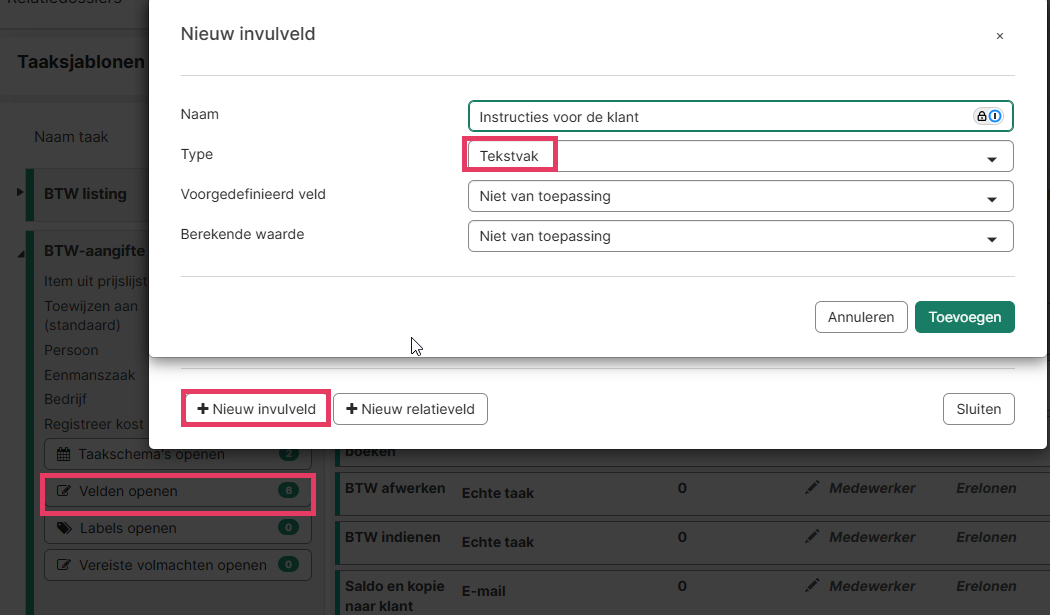1050x615 pixels.
Task: Open the Berekende waarde dropdown
Action: (741, 236)
